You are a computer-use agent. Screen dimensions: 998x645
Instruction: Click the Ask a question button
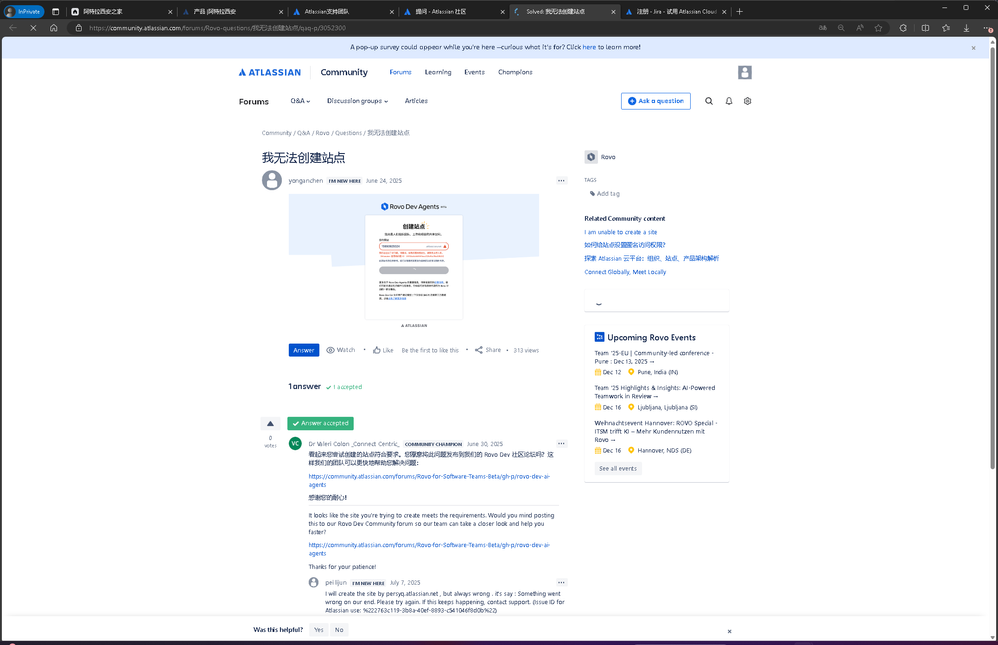pyautogui.click(x=656, y=101)
